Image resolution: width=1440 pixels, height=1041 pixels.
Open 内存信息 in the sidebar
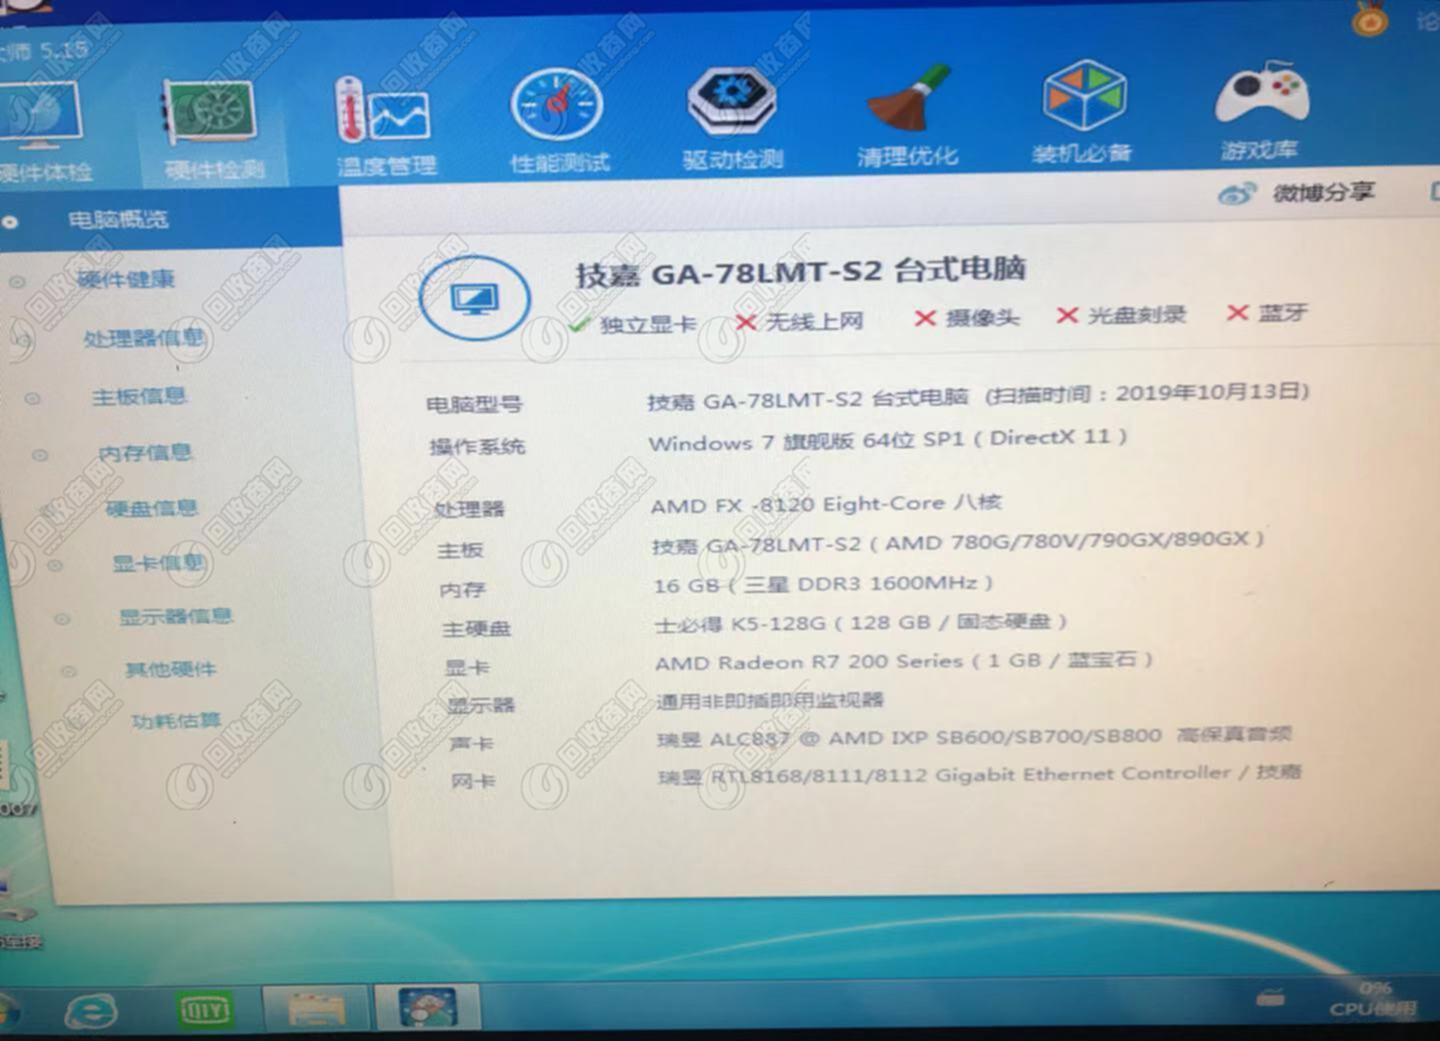(x=146, y=453)
